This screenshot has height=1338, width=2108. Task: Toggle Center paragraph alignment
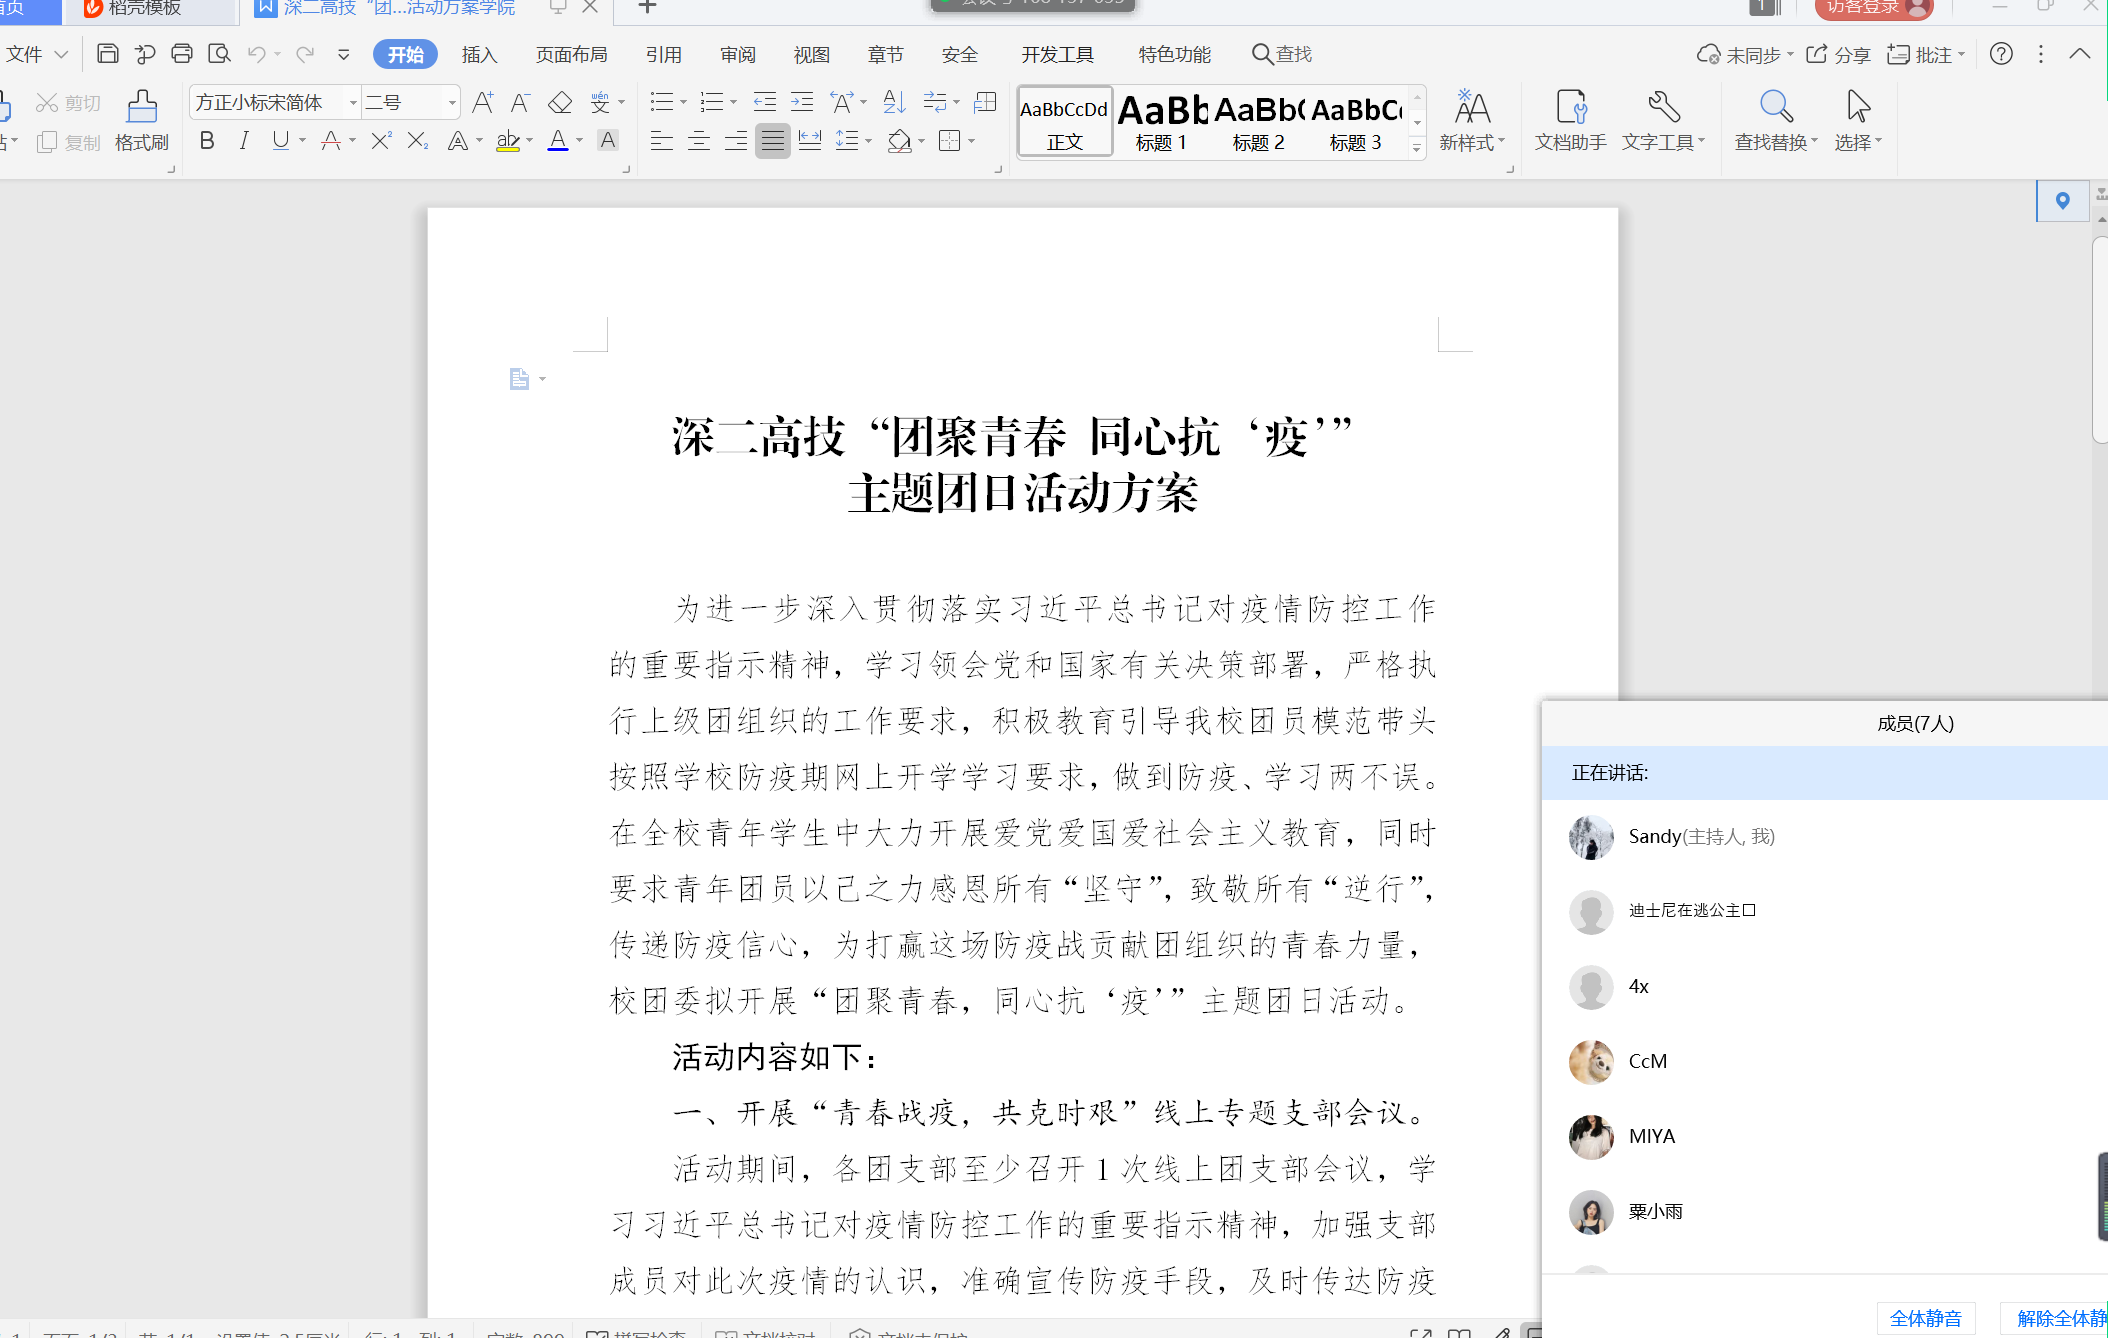coord(698,141)
